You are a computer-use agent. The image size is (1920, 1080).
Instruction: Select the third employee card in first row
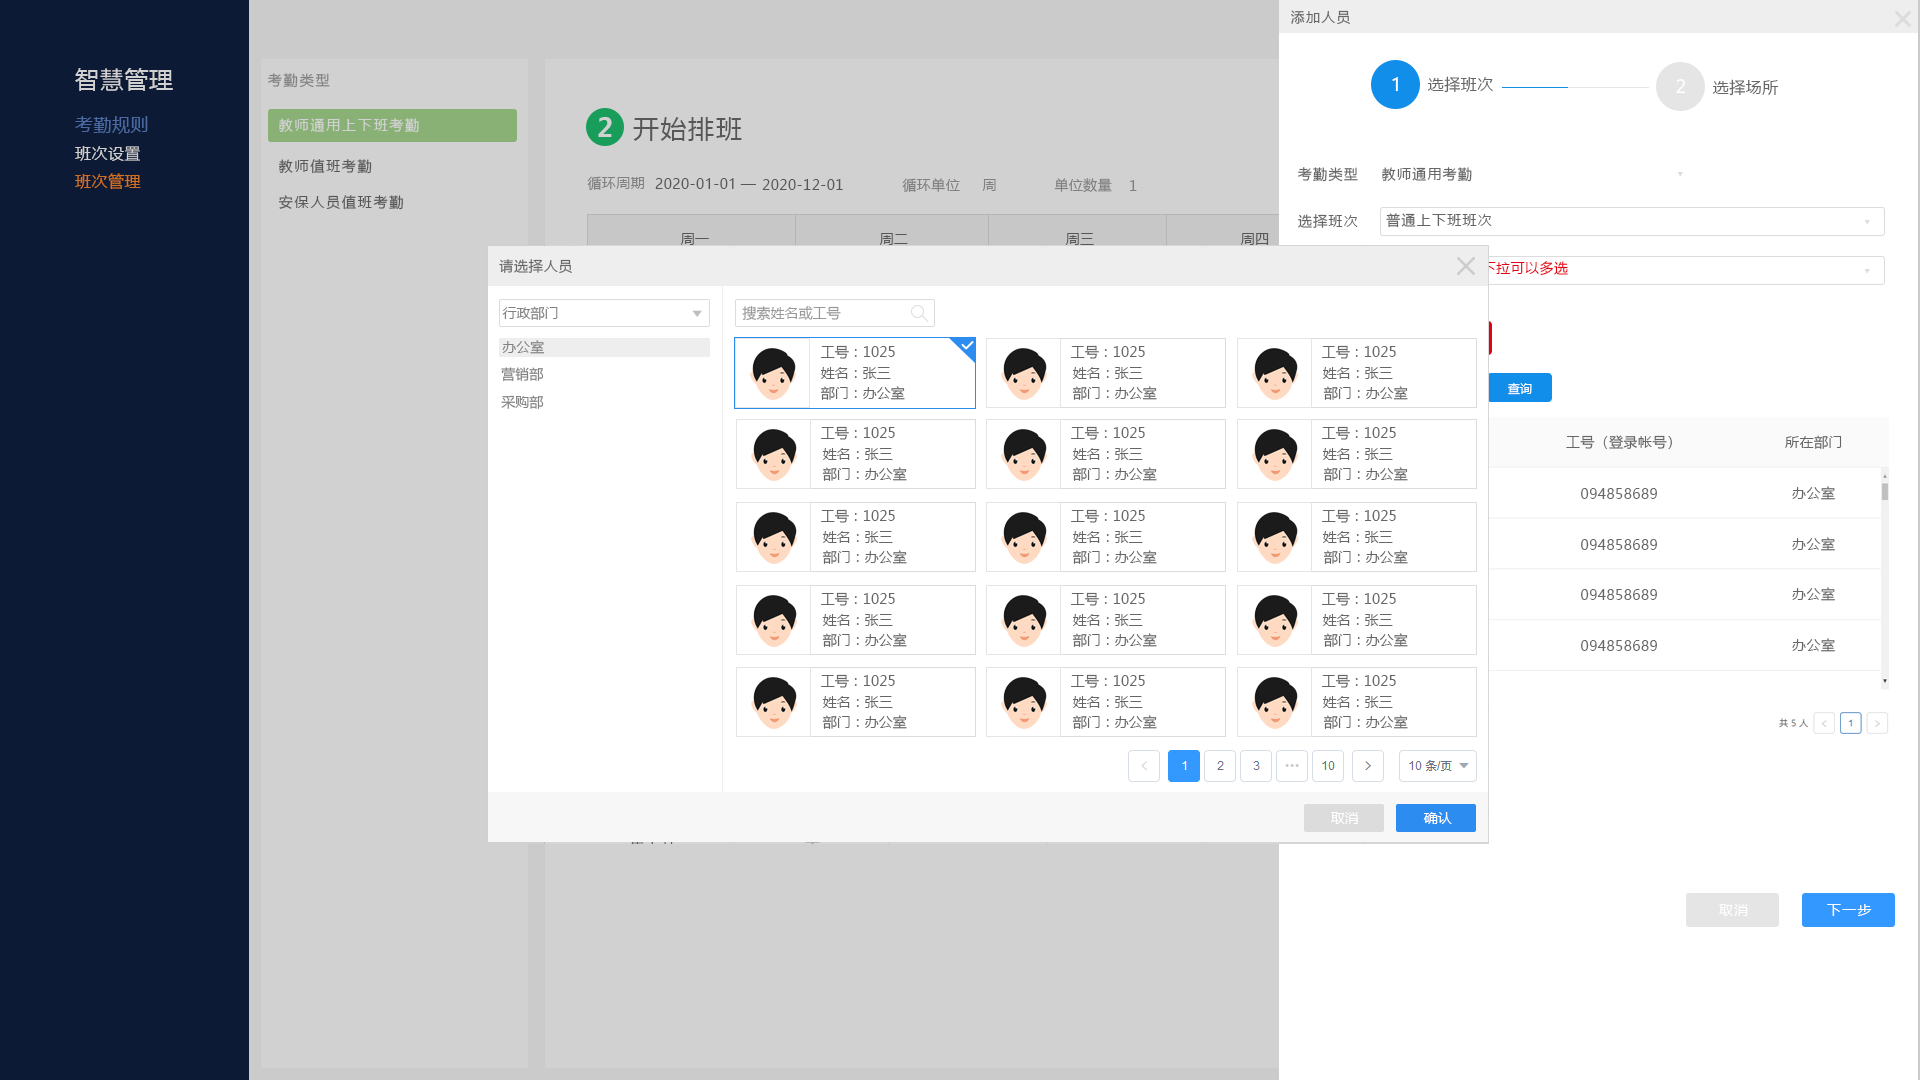[1356, 373]
